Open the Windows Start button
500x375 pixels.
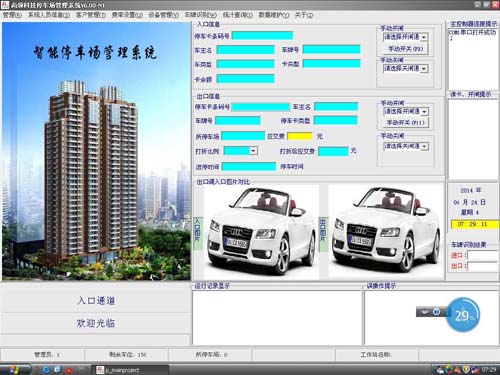coord(15,370)
